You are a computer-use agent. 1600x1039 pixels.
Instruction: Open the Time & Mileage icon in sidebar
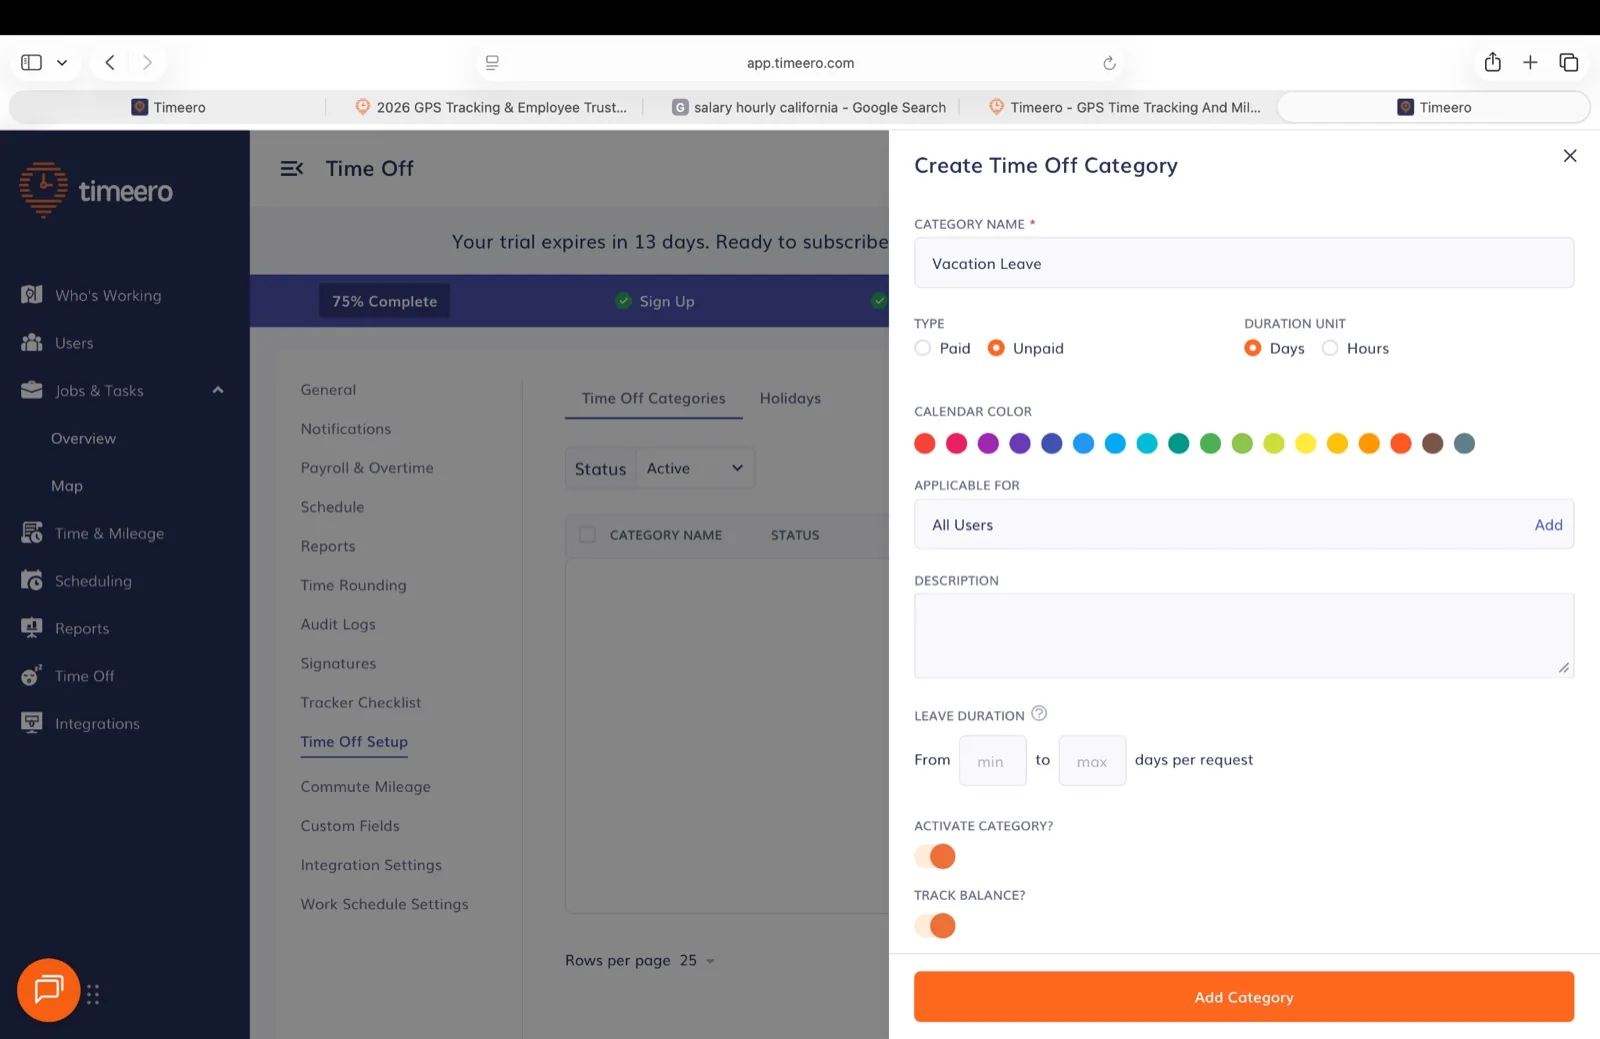point(32,533)
